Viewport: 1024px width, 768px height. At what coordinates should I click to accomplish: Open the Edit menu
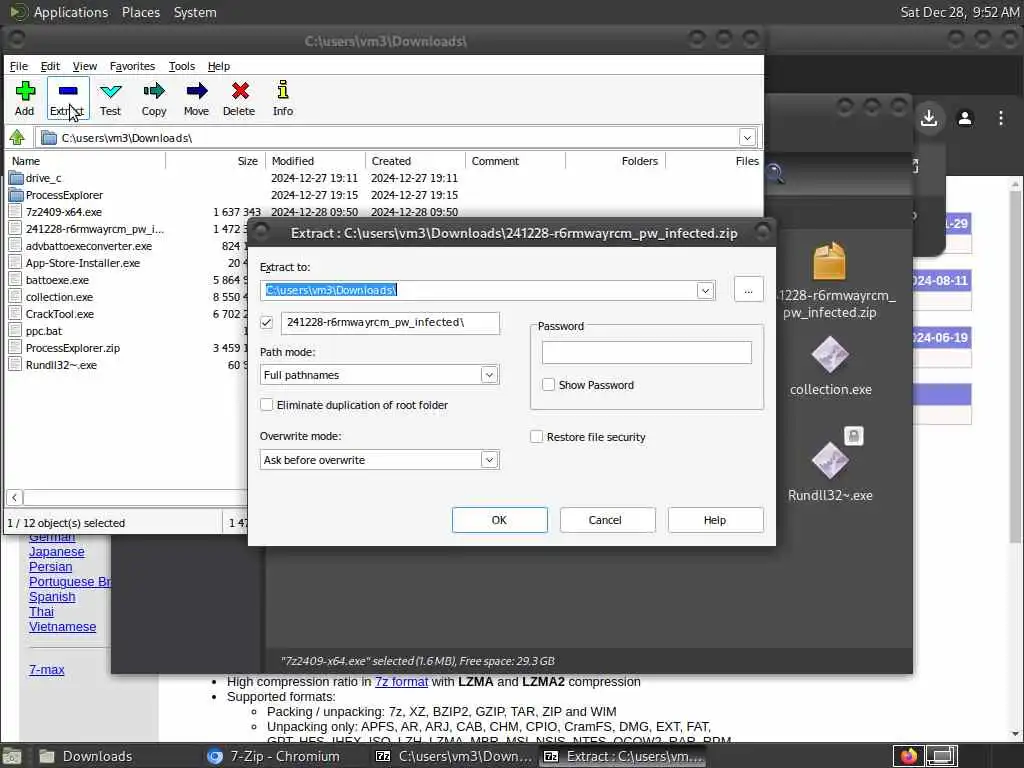[50, 66]
